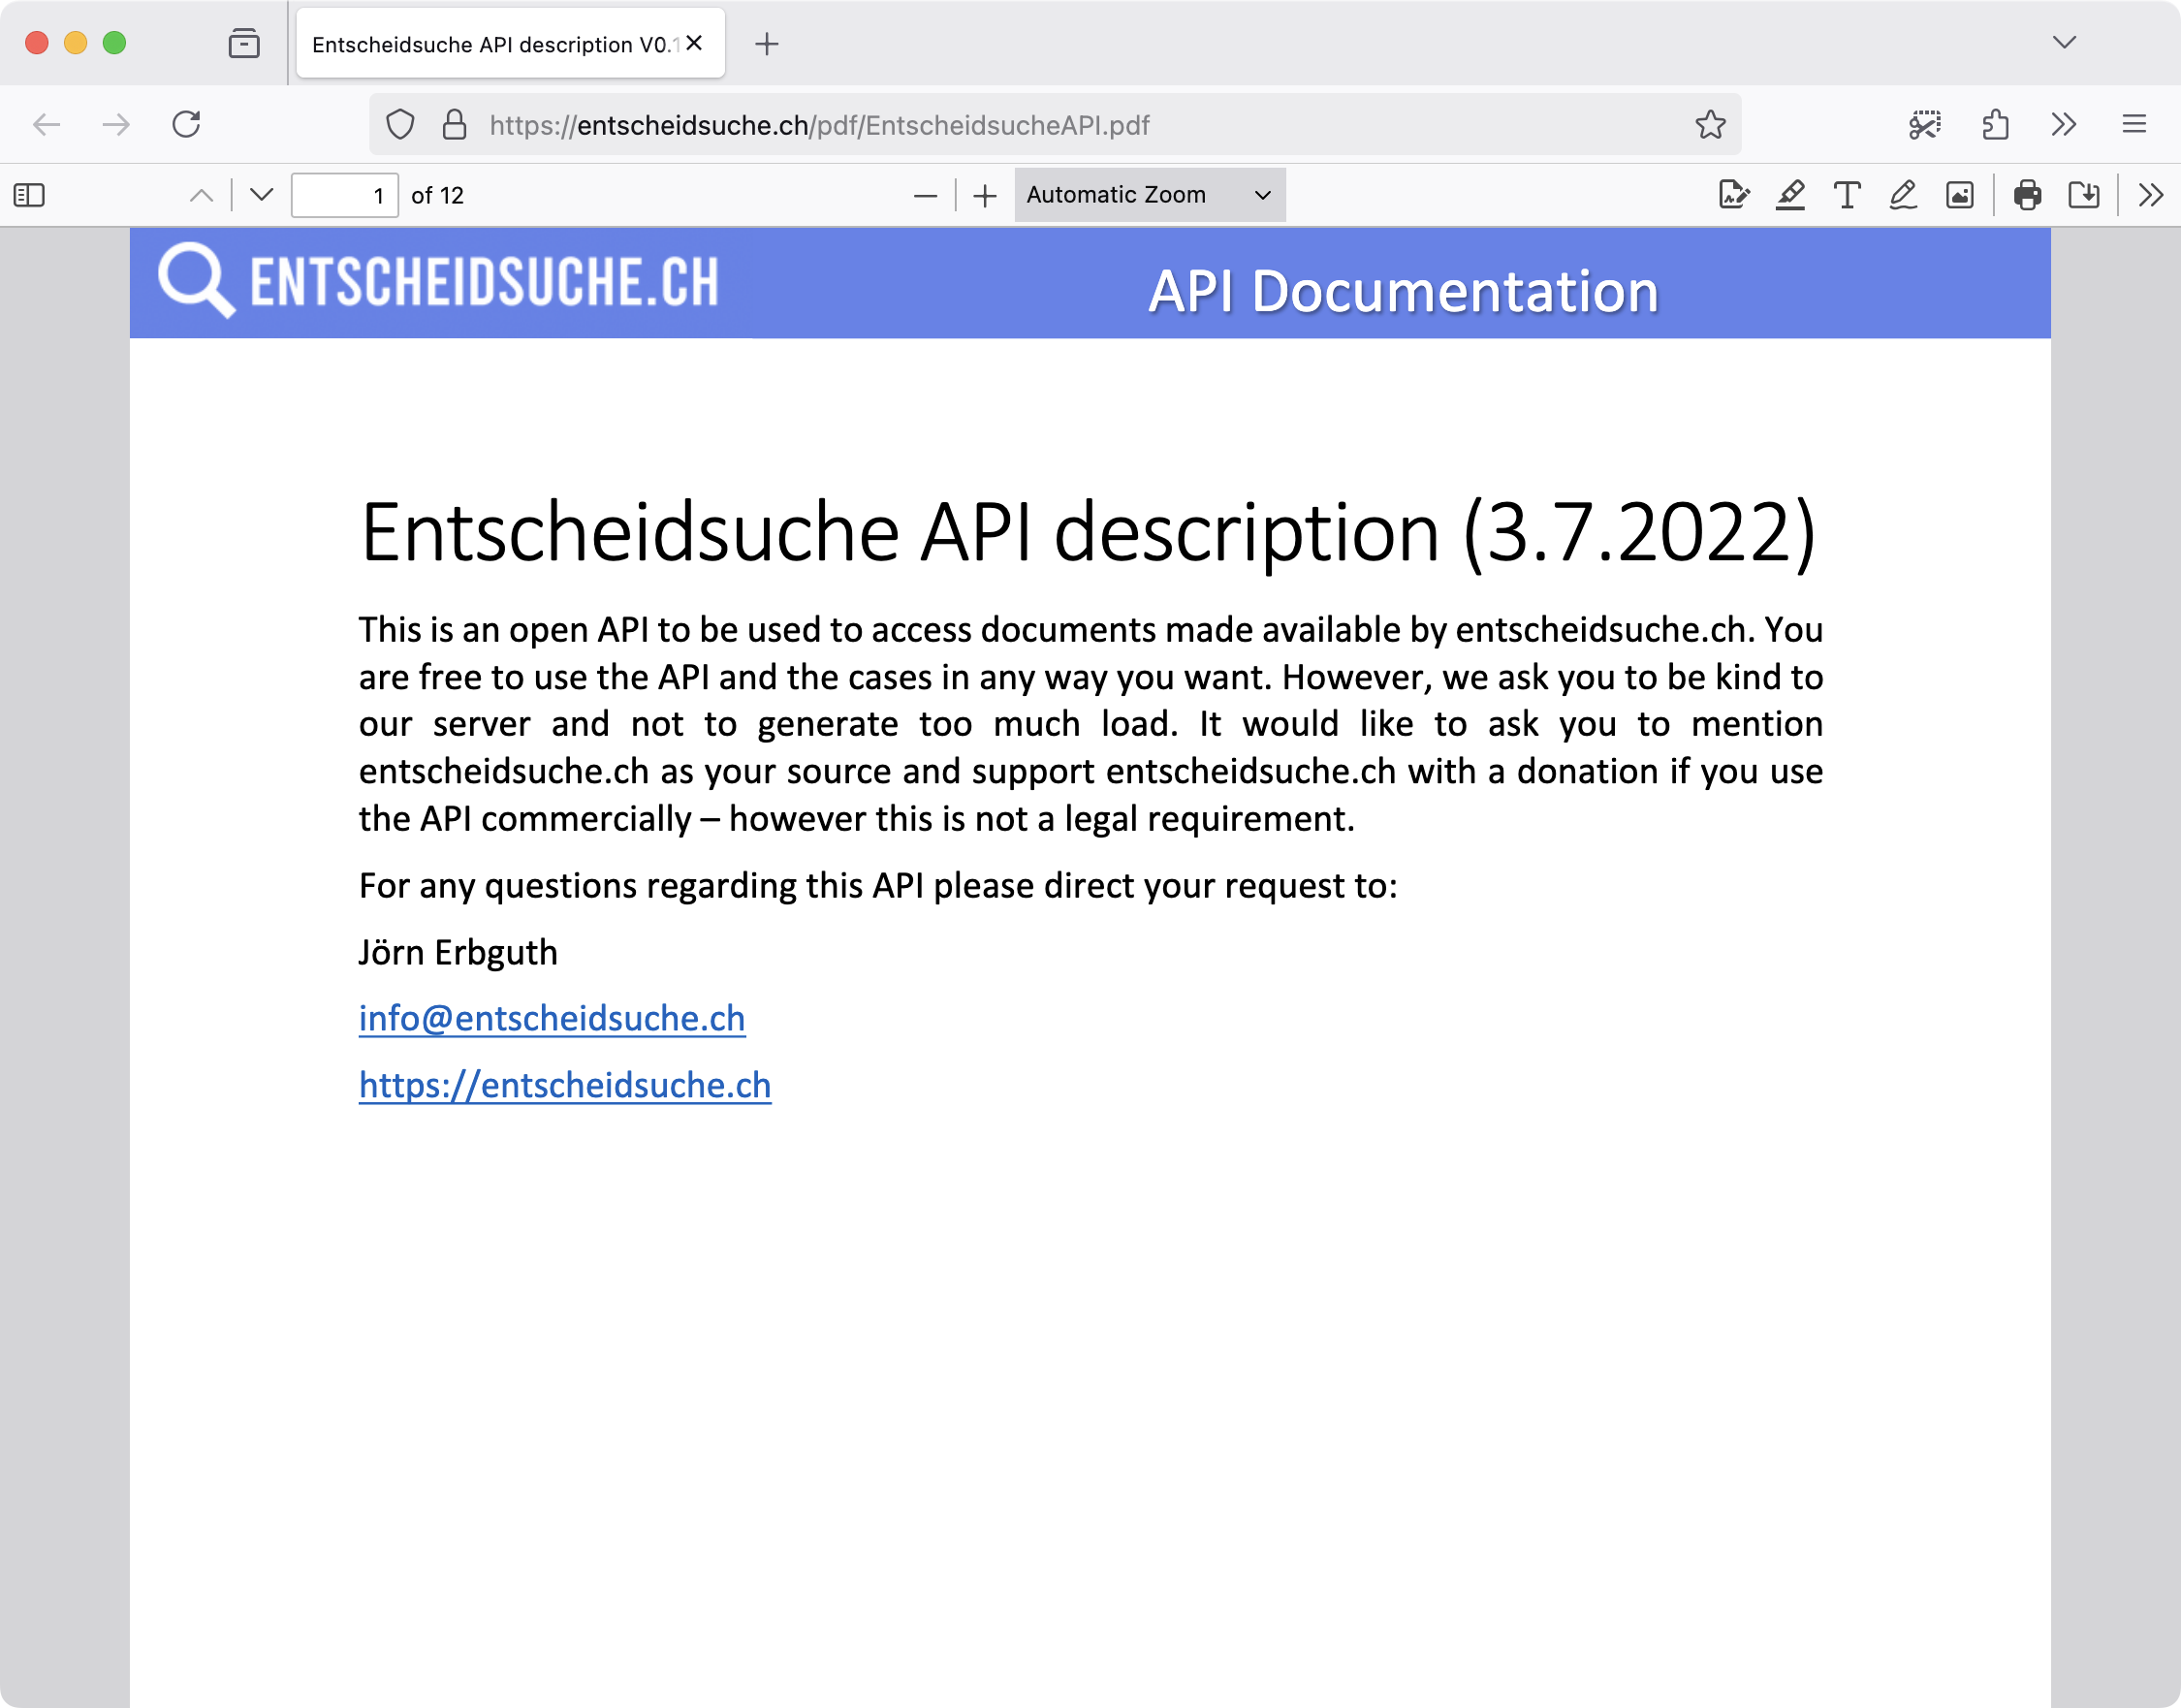Image resolution: width=2181 pixels, height=1708 pixels.
Task: Open a new browser tab
Action: pos(766,44)
